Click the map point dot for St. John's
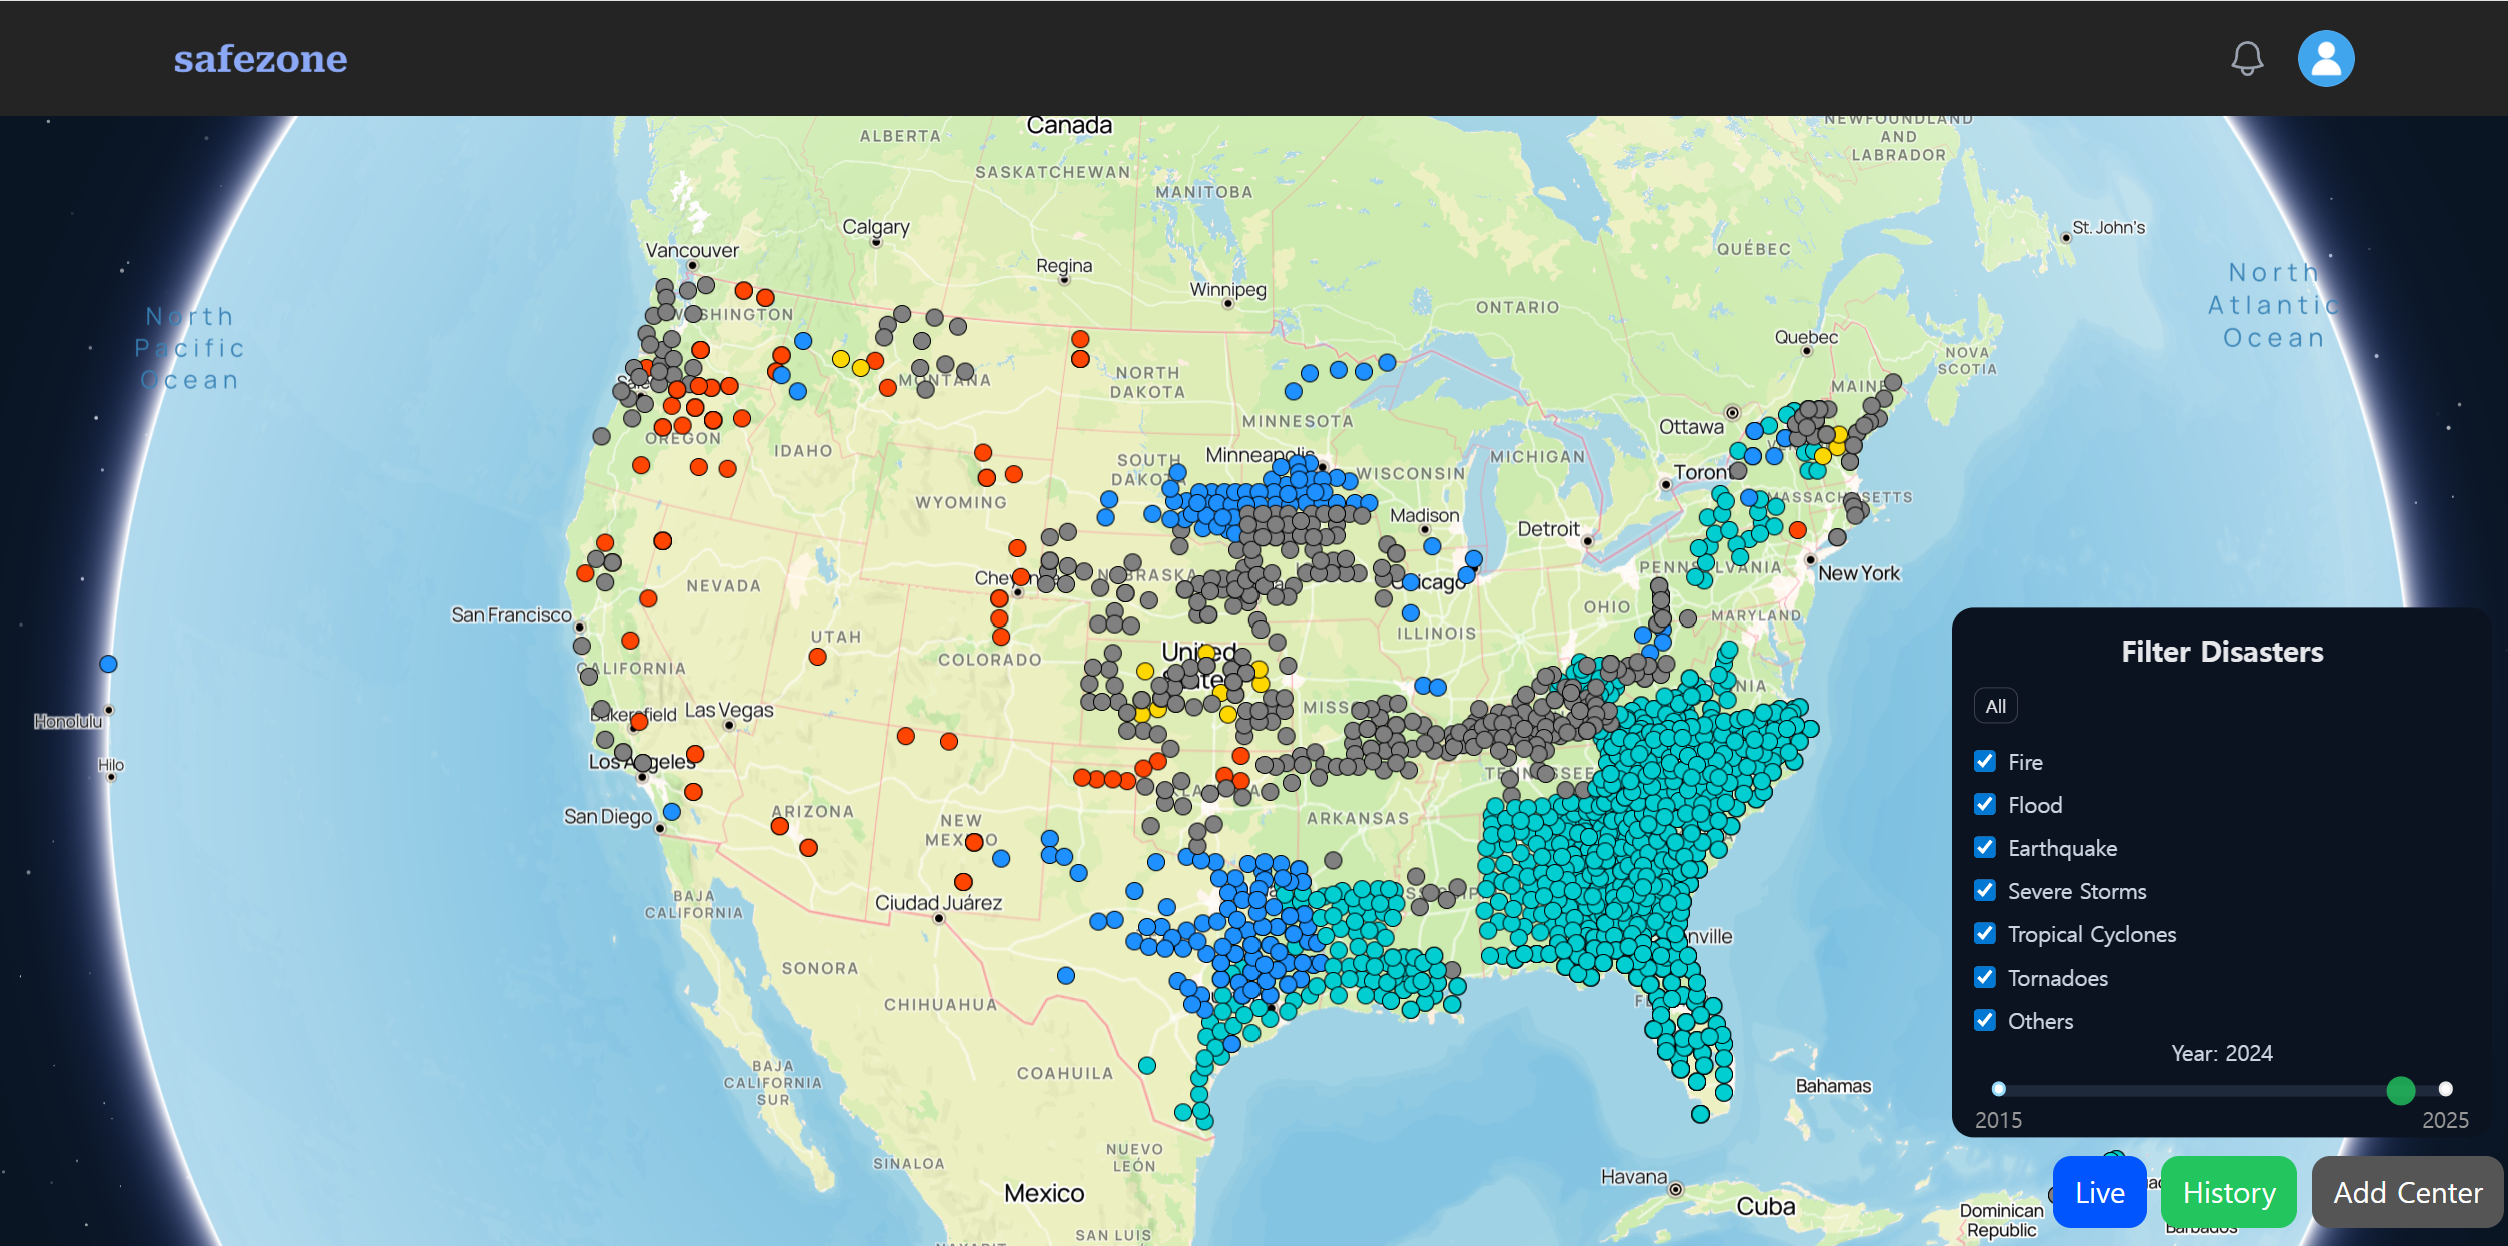The width and height of the screenshot is (2508, 1246). [2066, 238]
